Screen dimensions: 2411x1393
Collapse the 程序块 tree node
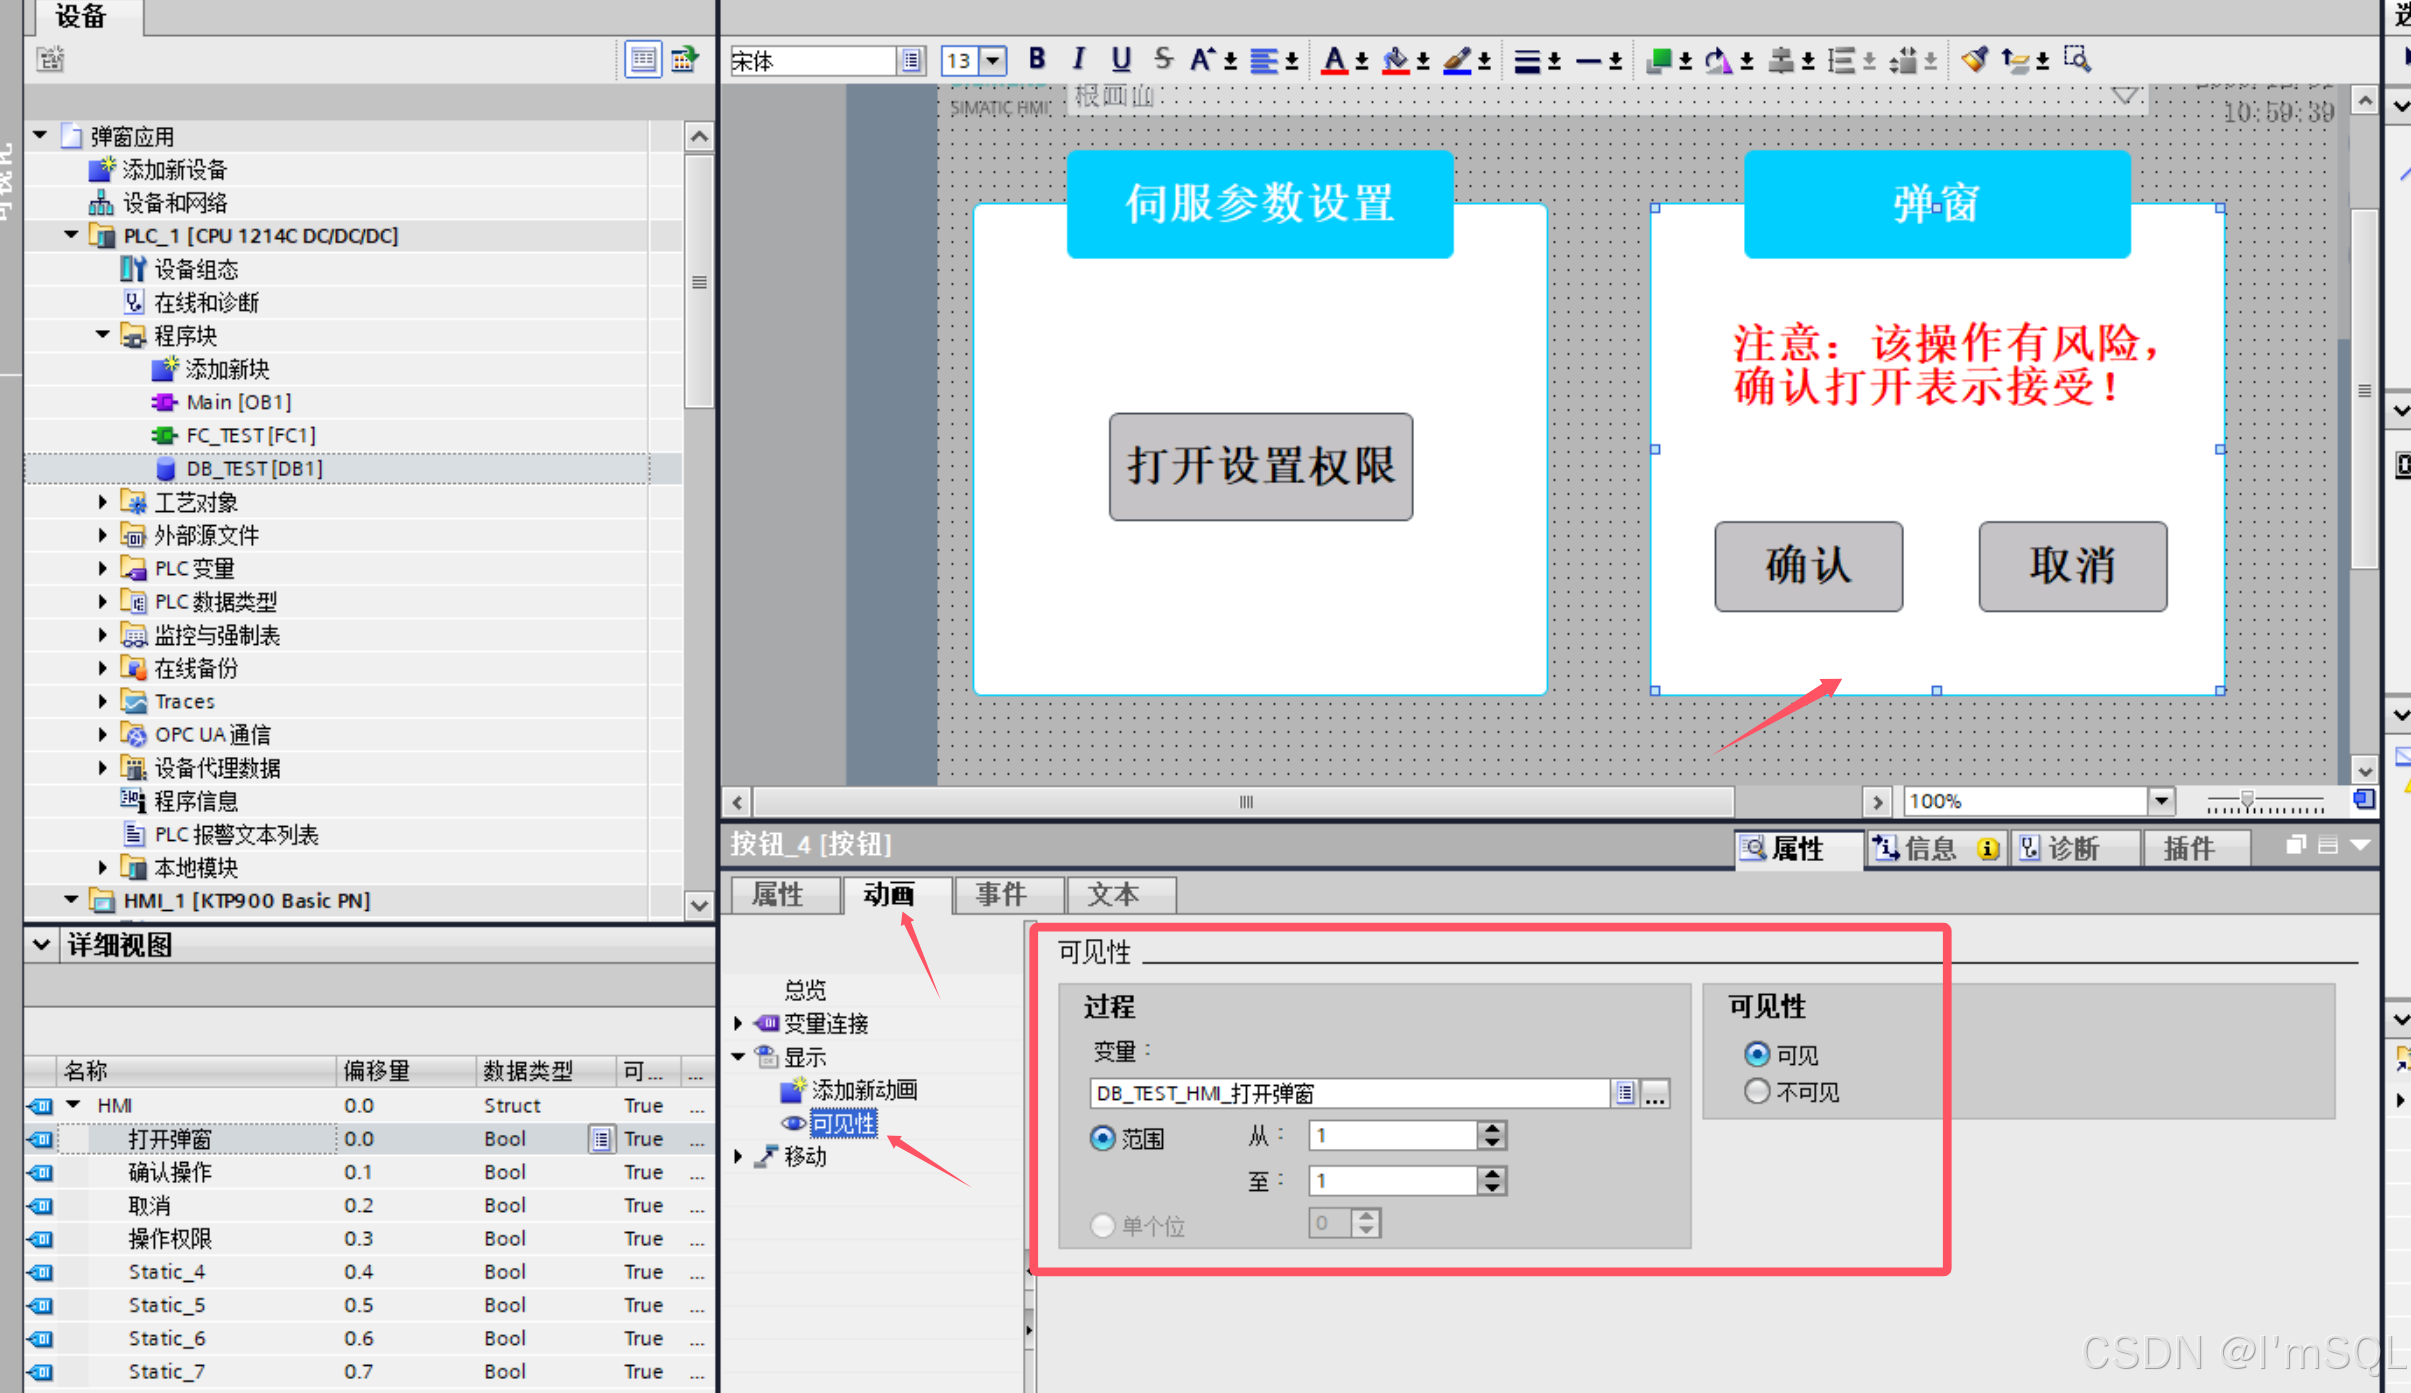103,335
